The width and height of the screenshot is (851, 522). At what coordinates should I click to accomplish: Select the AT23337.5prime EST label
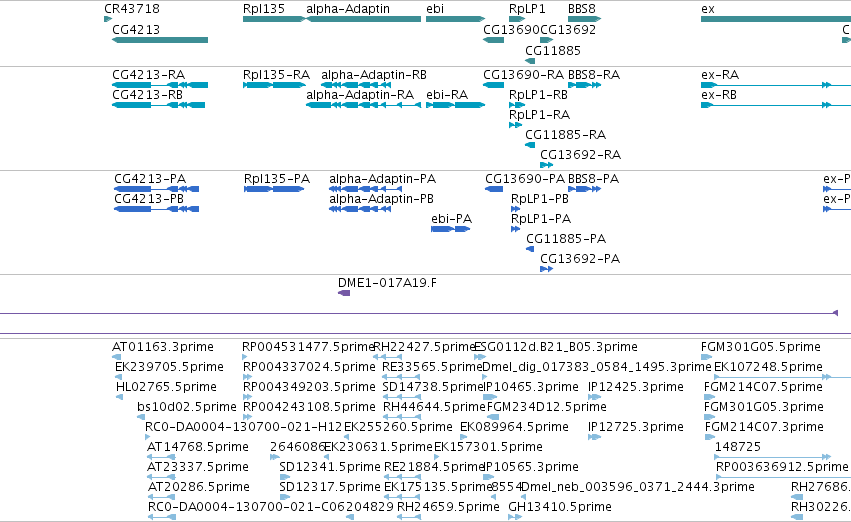pyautogui.click(x=198, y=467)
